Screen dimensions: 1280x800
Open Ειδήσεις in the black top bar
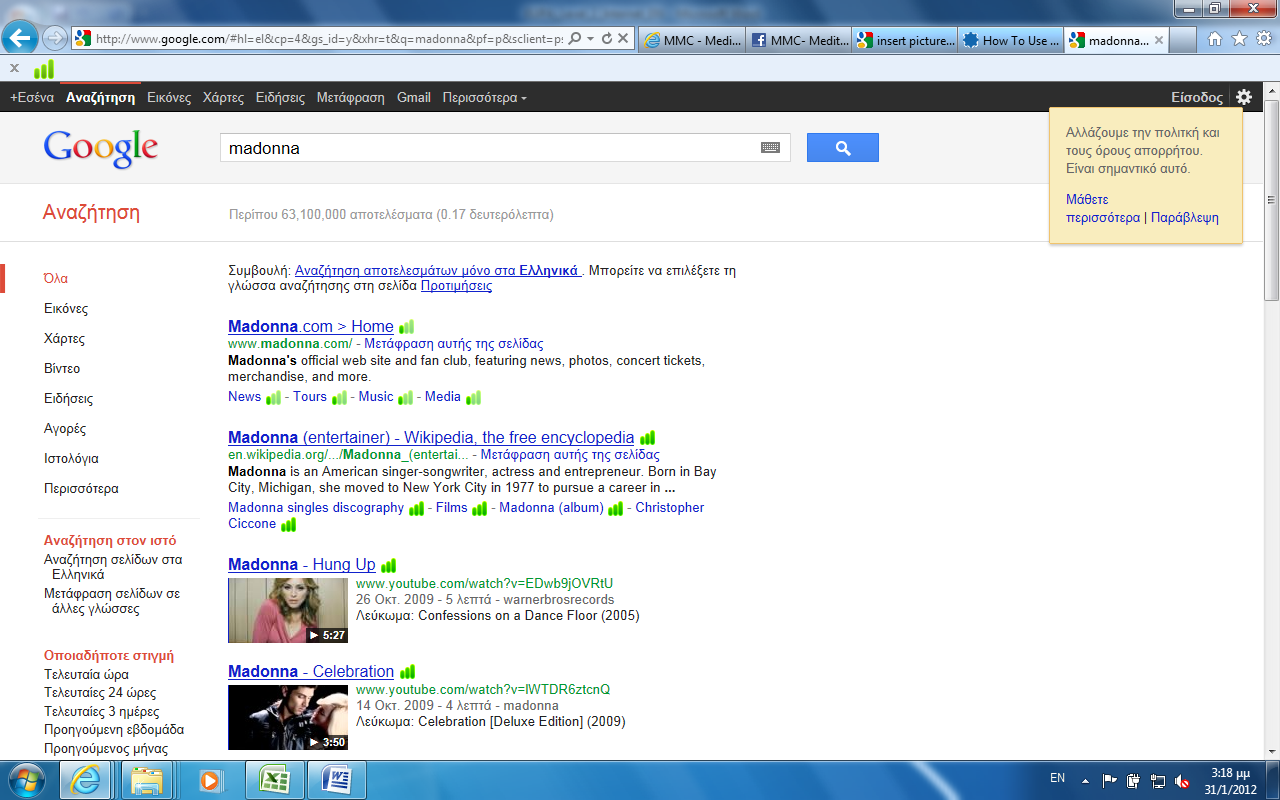(x=280, y=98)
